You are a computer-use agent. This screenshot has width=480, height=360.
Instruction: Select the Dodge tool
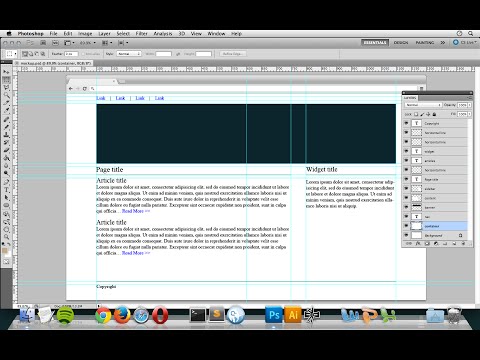click(6, 174)
